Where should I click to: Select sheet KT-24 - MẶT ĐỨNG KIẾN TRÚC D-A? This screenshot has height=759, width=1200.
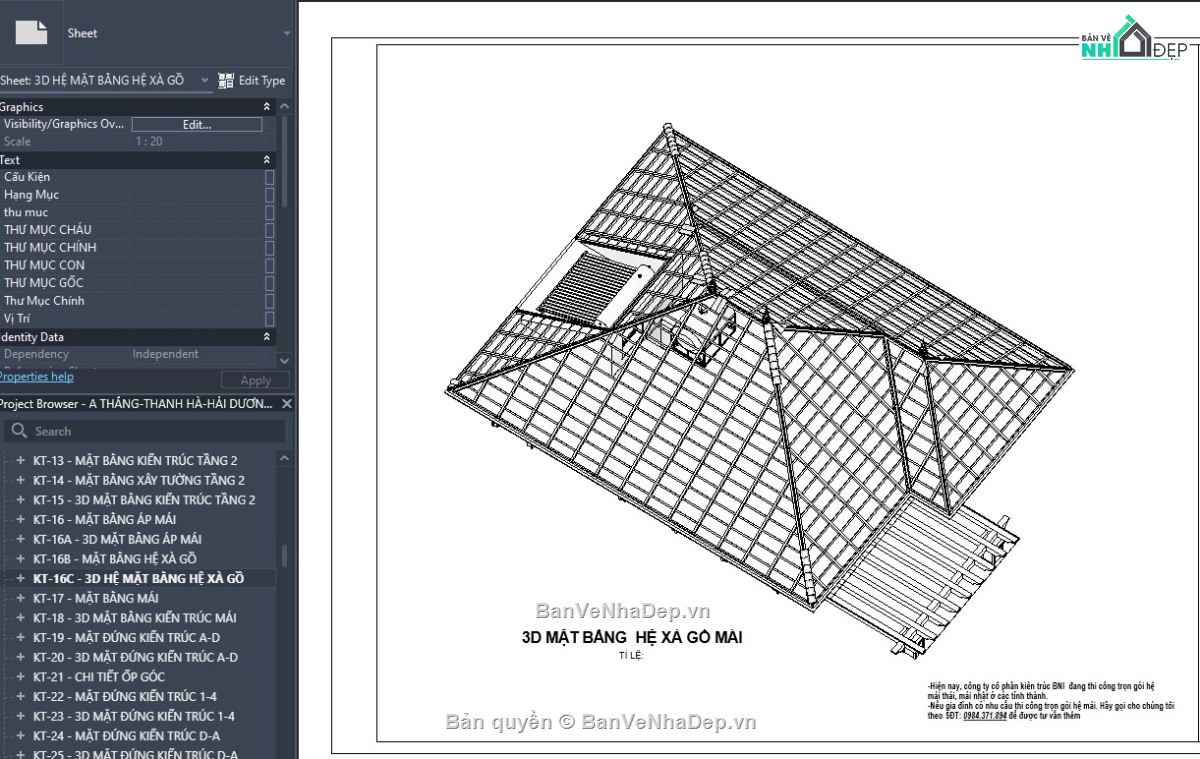[x=126, y=736]
